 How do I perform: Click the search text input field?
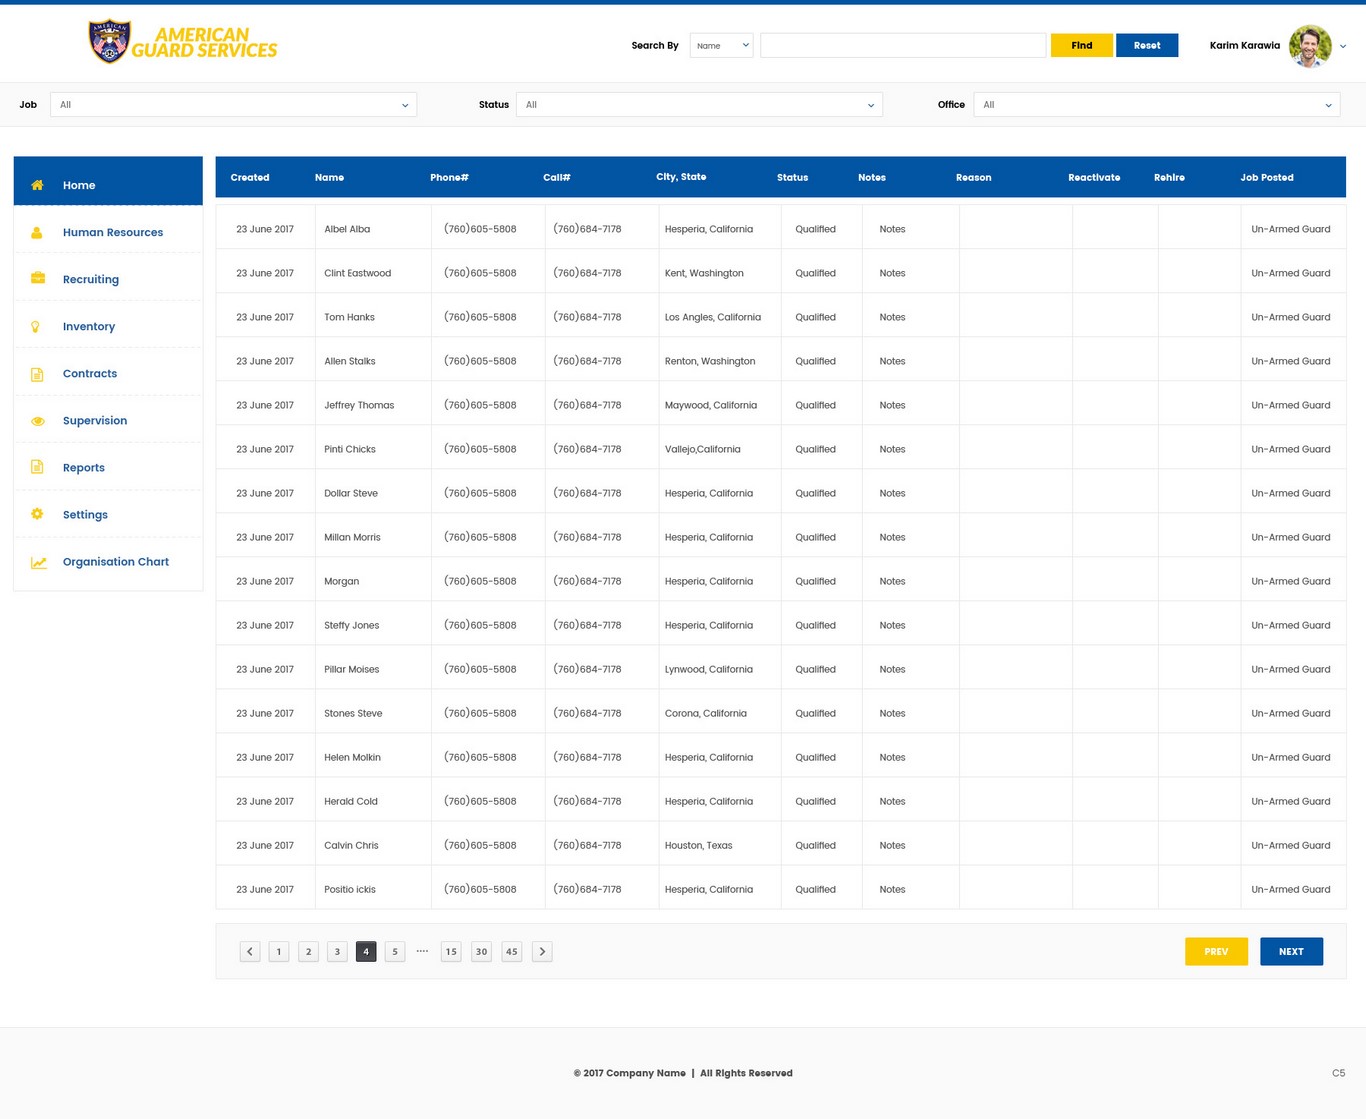902,45
